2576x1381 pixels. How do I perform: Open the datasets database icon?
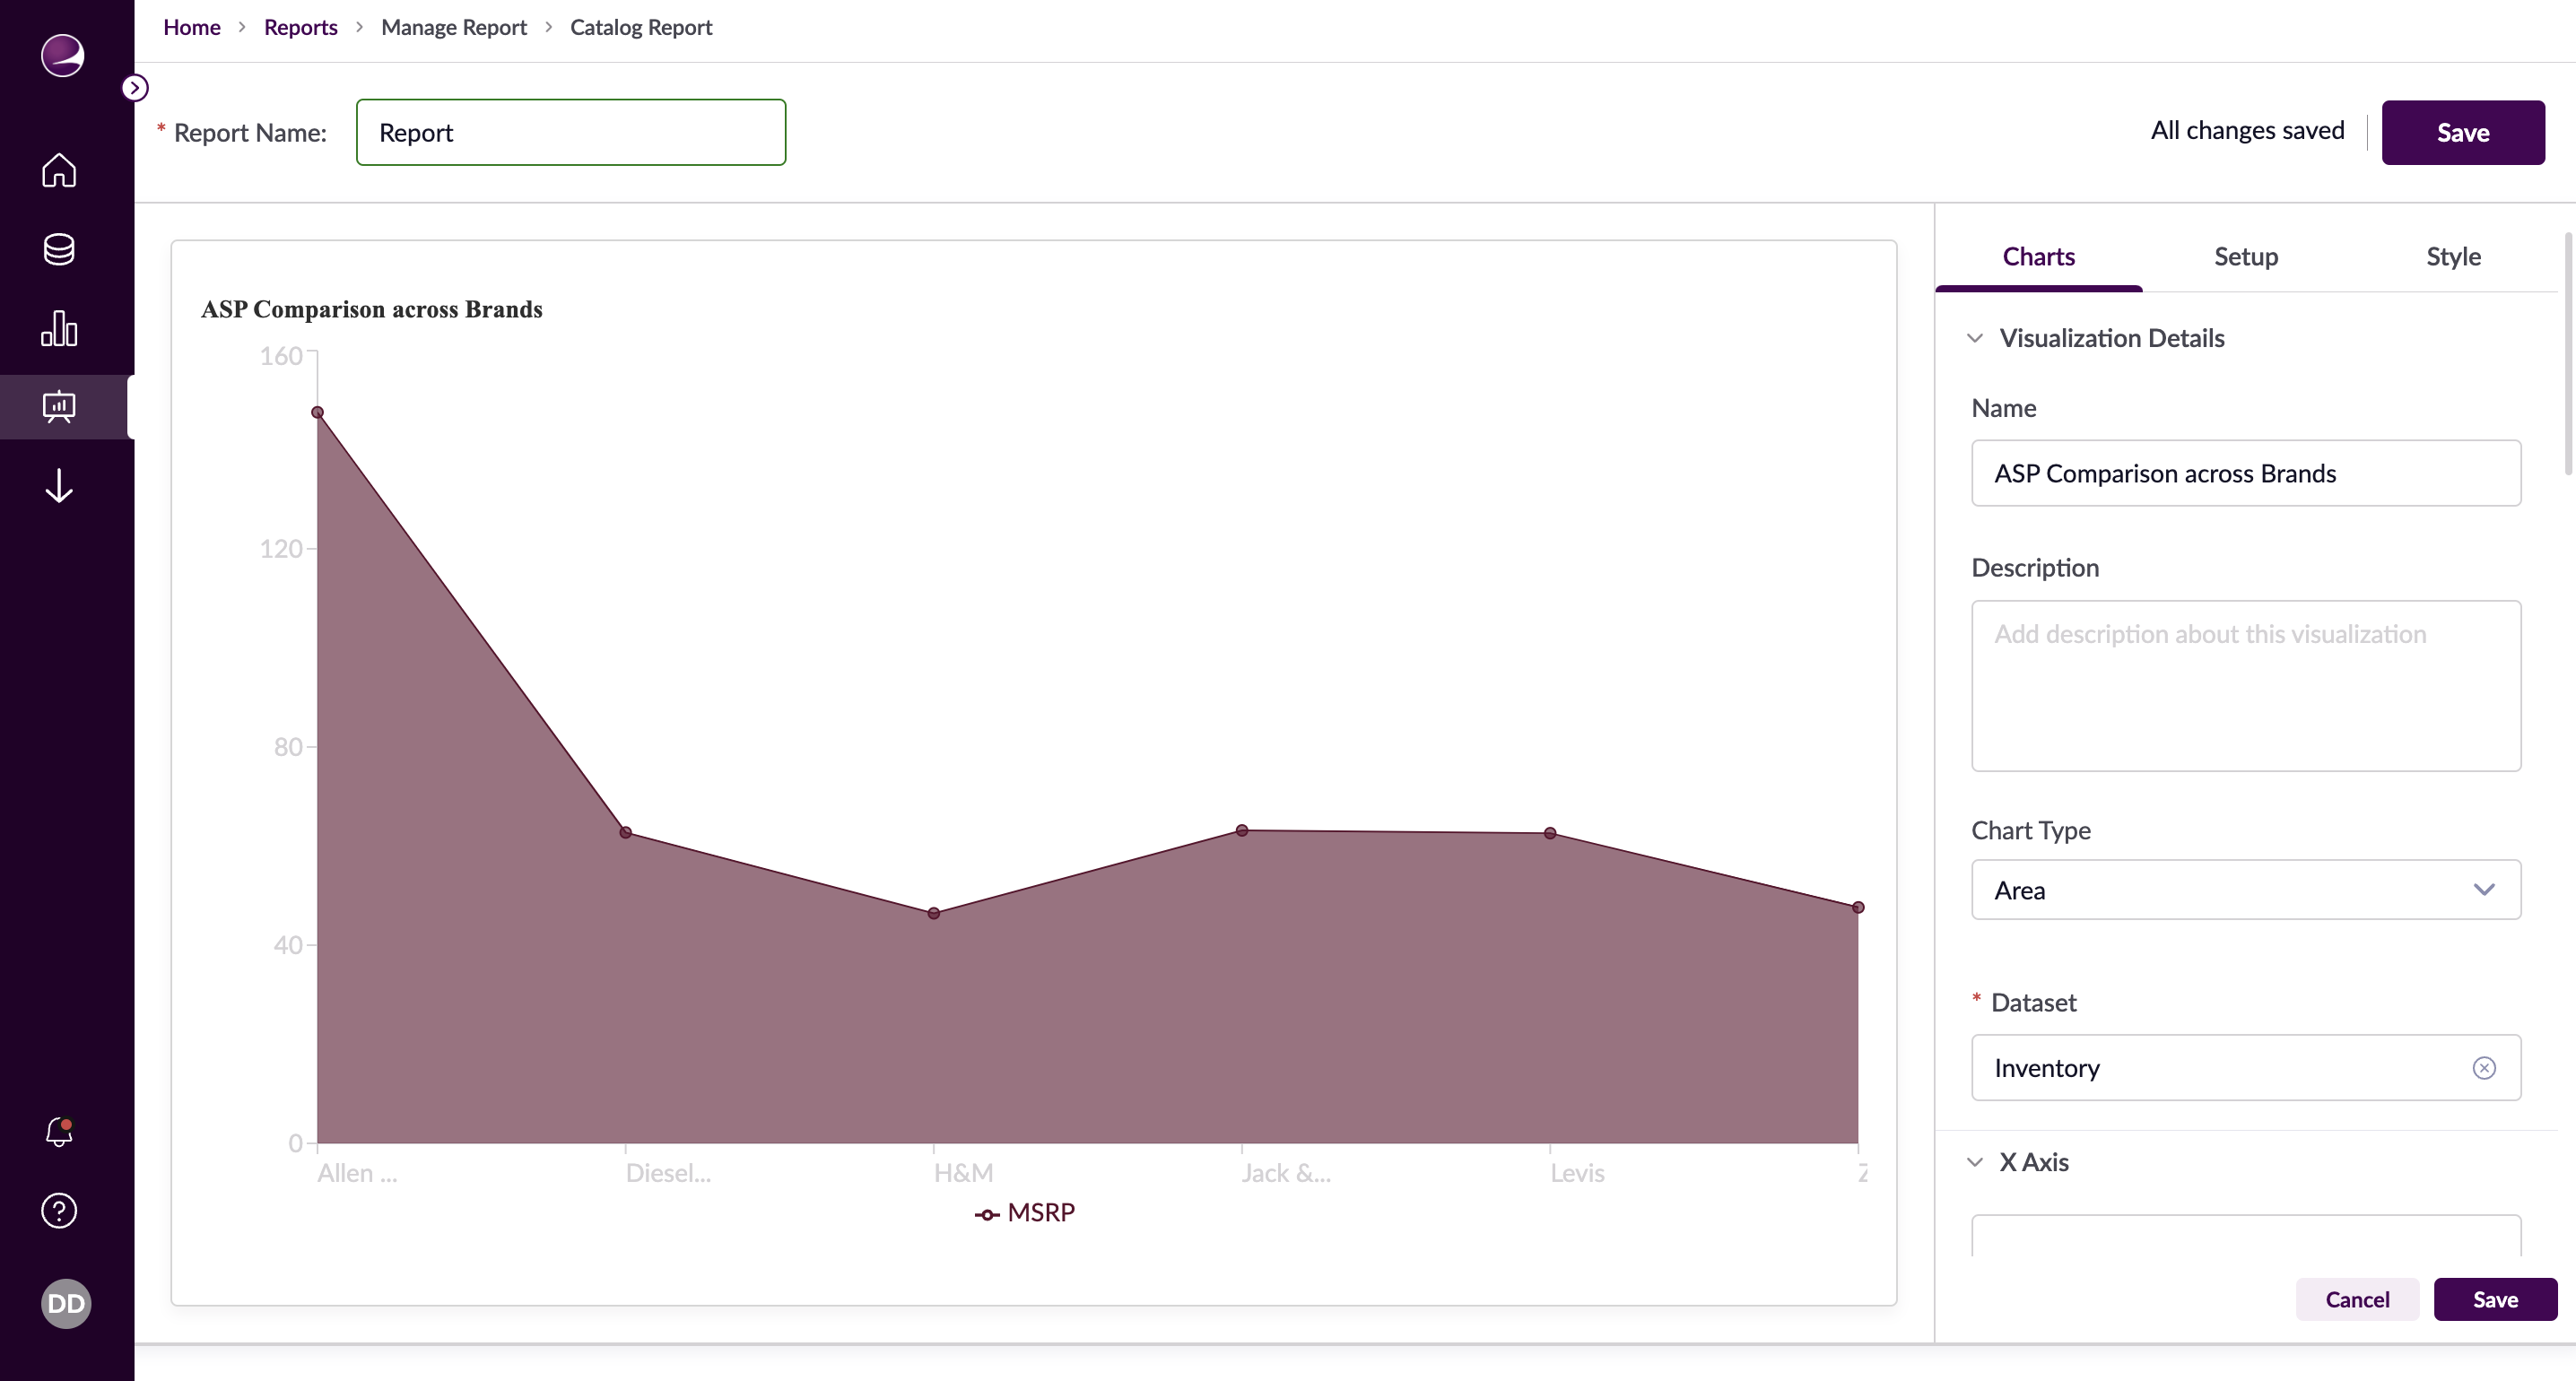[59, 249]
